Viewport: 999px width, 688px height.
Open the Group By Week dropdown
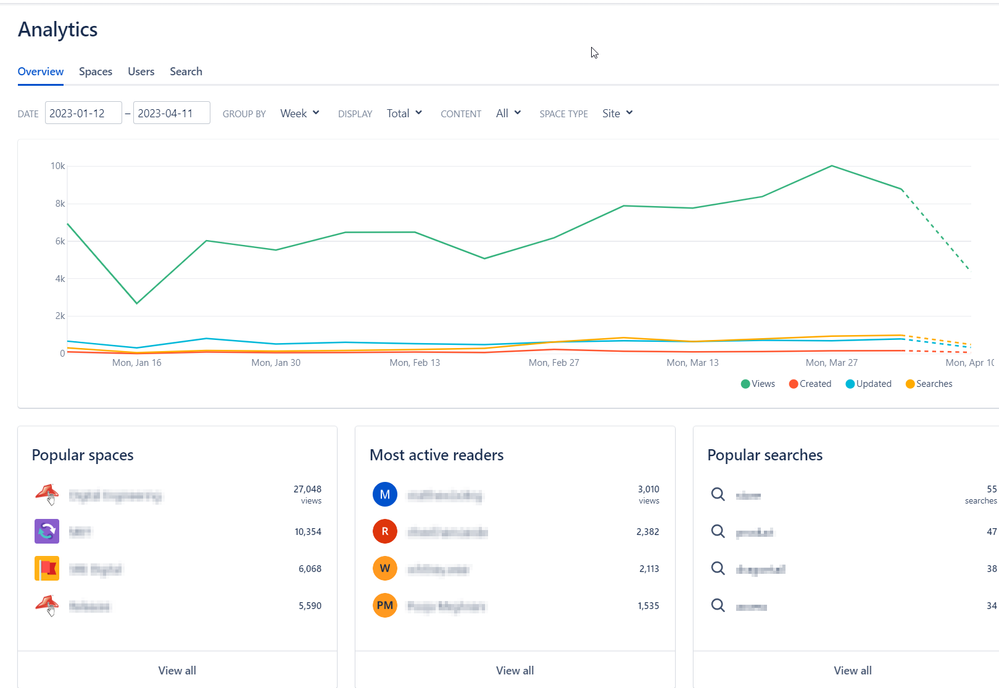pyautogui.click(x=299, y=113)
